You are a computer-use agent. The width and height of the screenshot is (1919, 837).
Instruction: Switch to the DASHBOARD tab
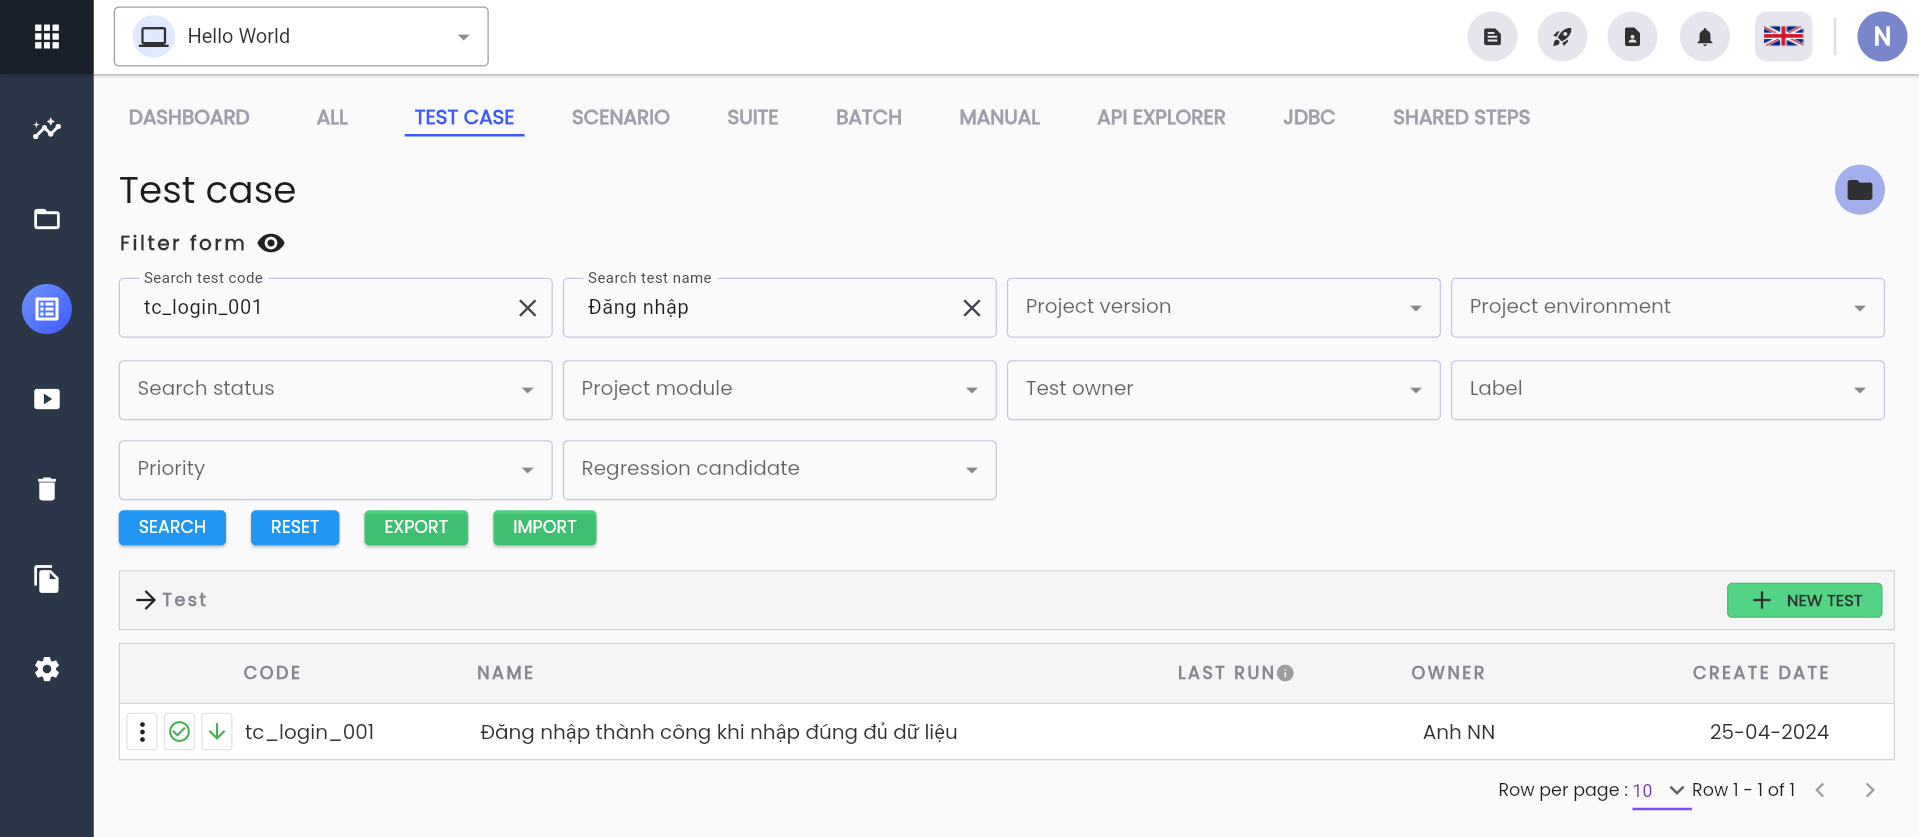click(189, 117)
